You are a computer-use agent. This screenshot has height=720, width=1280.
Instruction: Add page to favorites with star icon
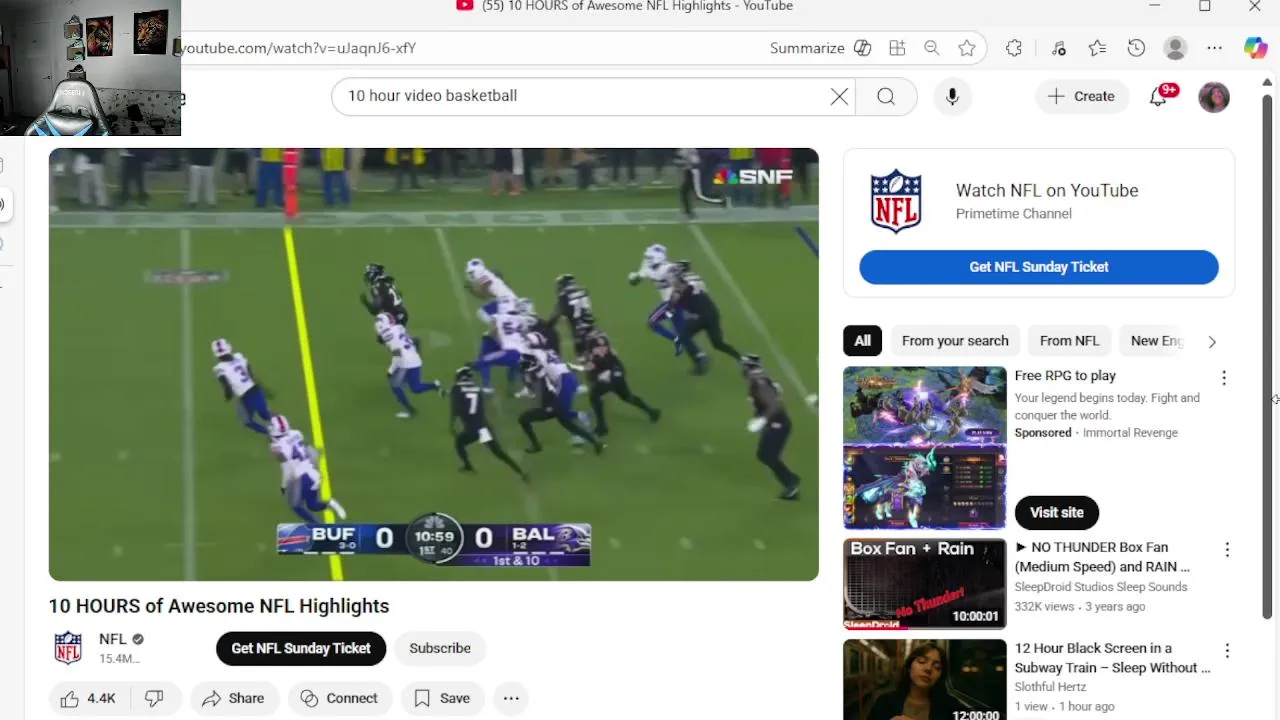tap(967, 48)
